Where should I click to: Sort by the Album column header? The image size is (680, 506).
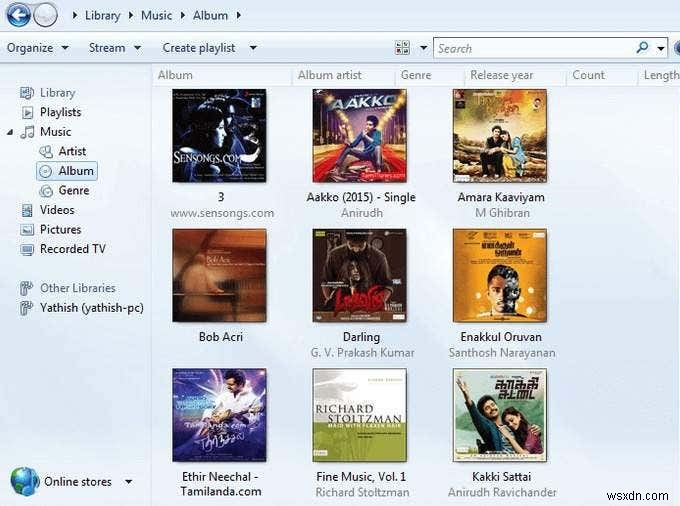point(222,75)
